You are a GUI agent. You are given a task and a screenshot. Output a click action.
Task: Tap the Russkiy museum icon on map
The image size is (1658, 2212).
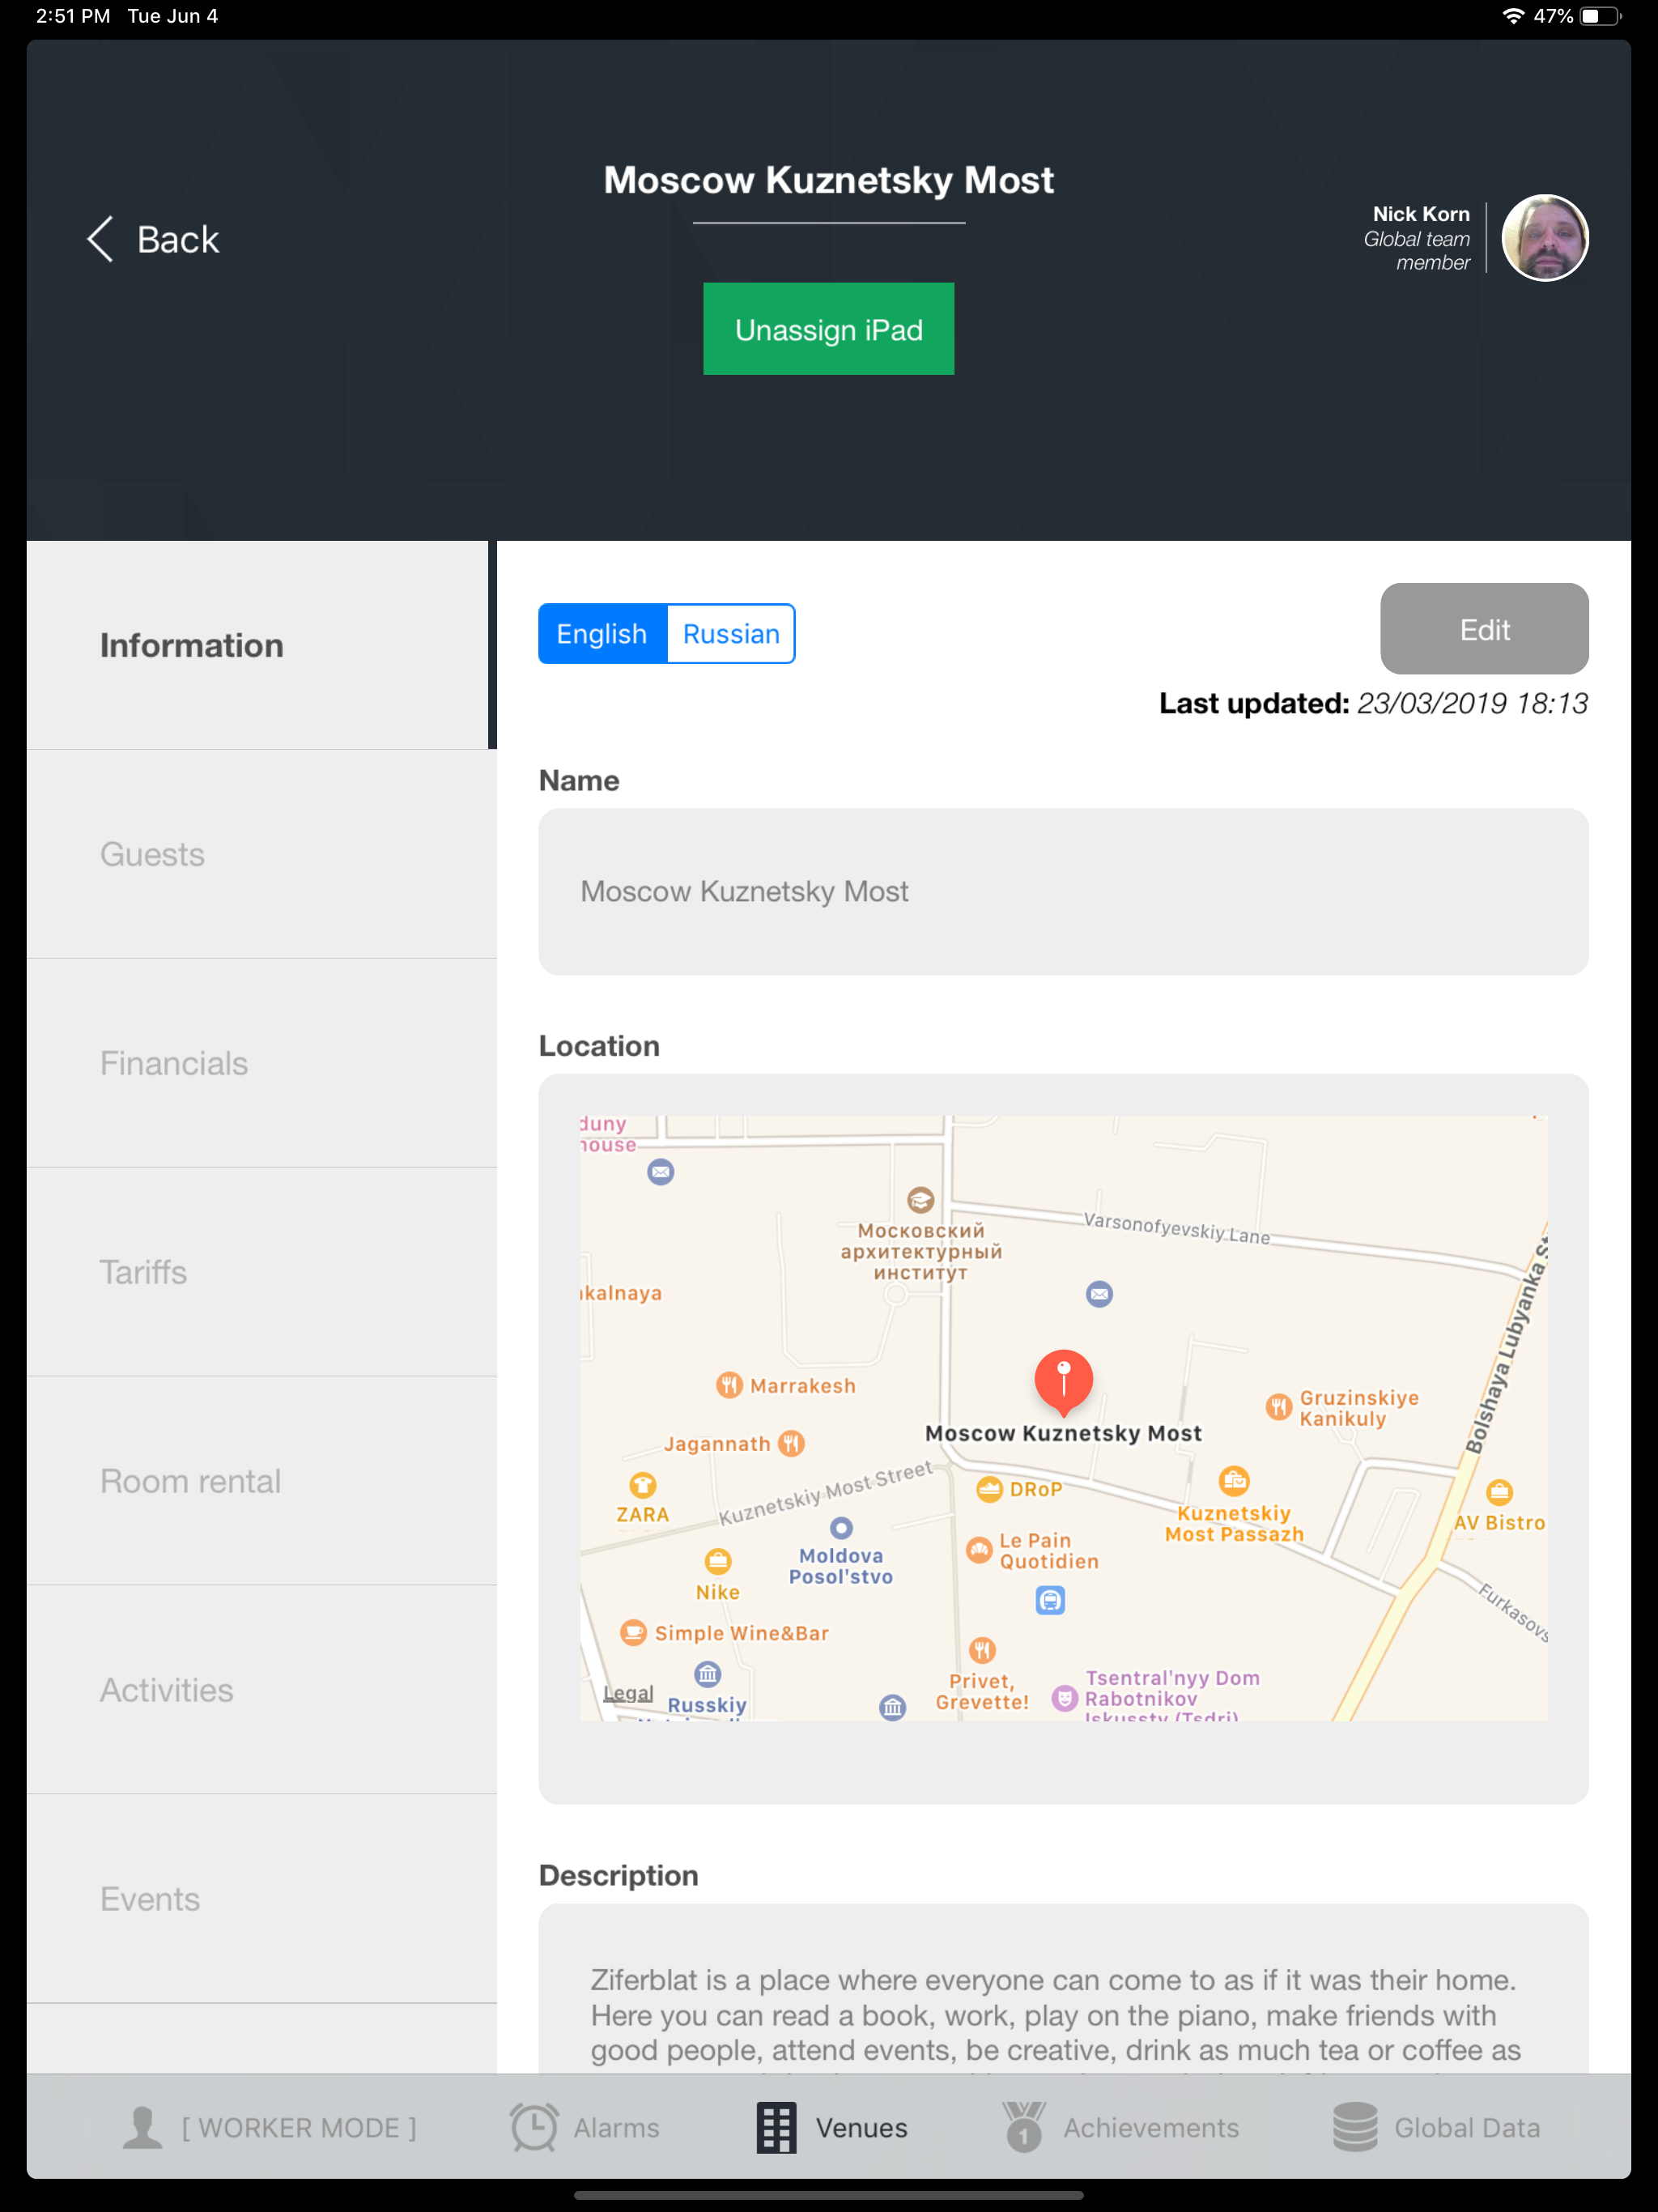pos(708,1674)
